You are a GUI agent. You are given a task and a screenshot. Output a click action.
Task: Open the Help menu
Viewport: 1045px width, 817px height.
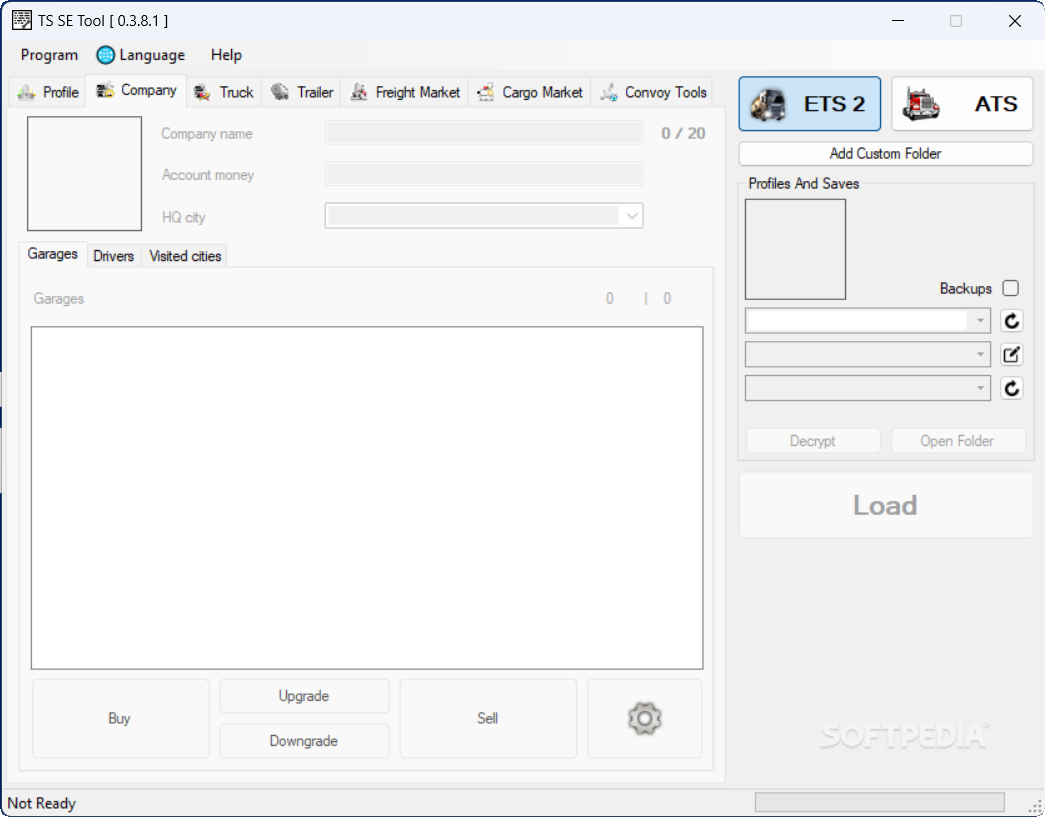[x=226, y=55]
